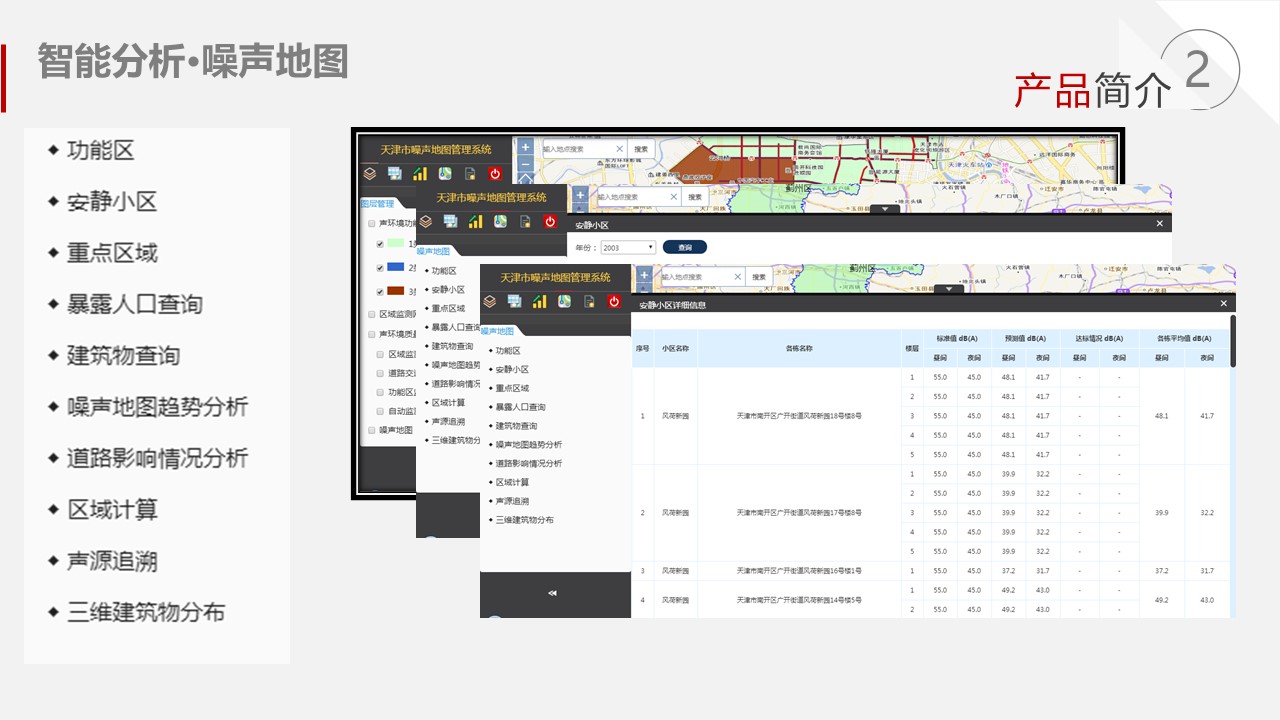Click the document icon in the front-most window toolbar

coord(589,301)
